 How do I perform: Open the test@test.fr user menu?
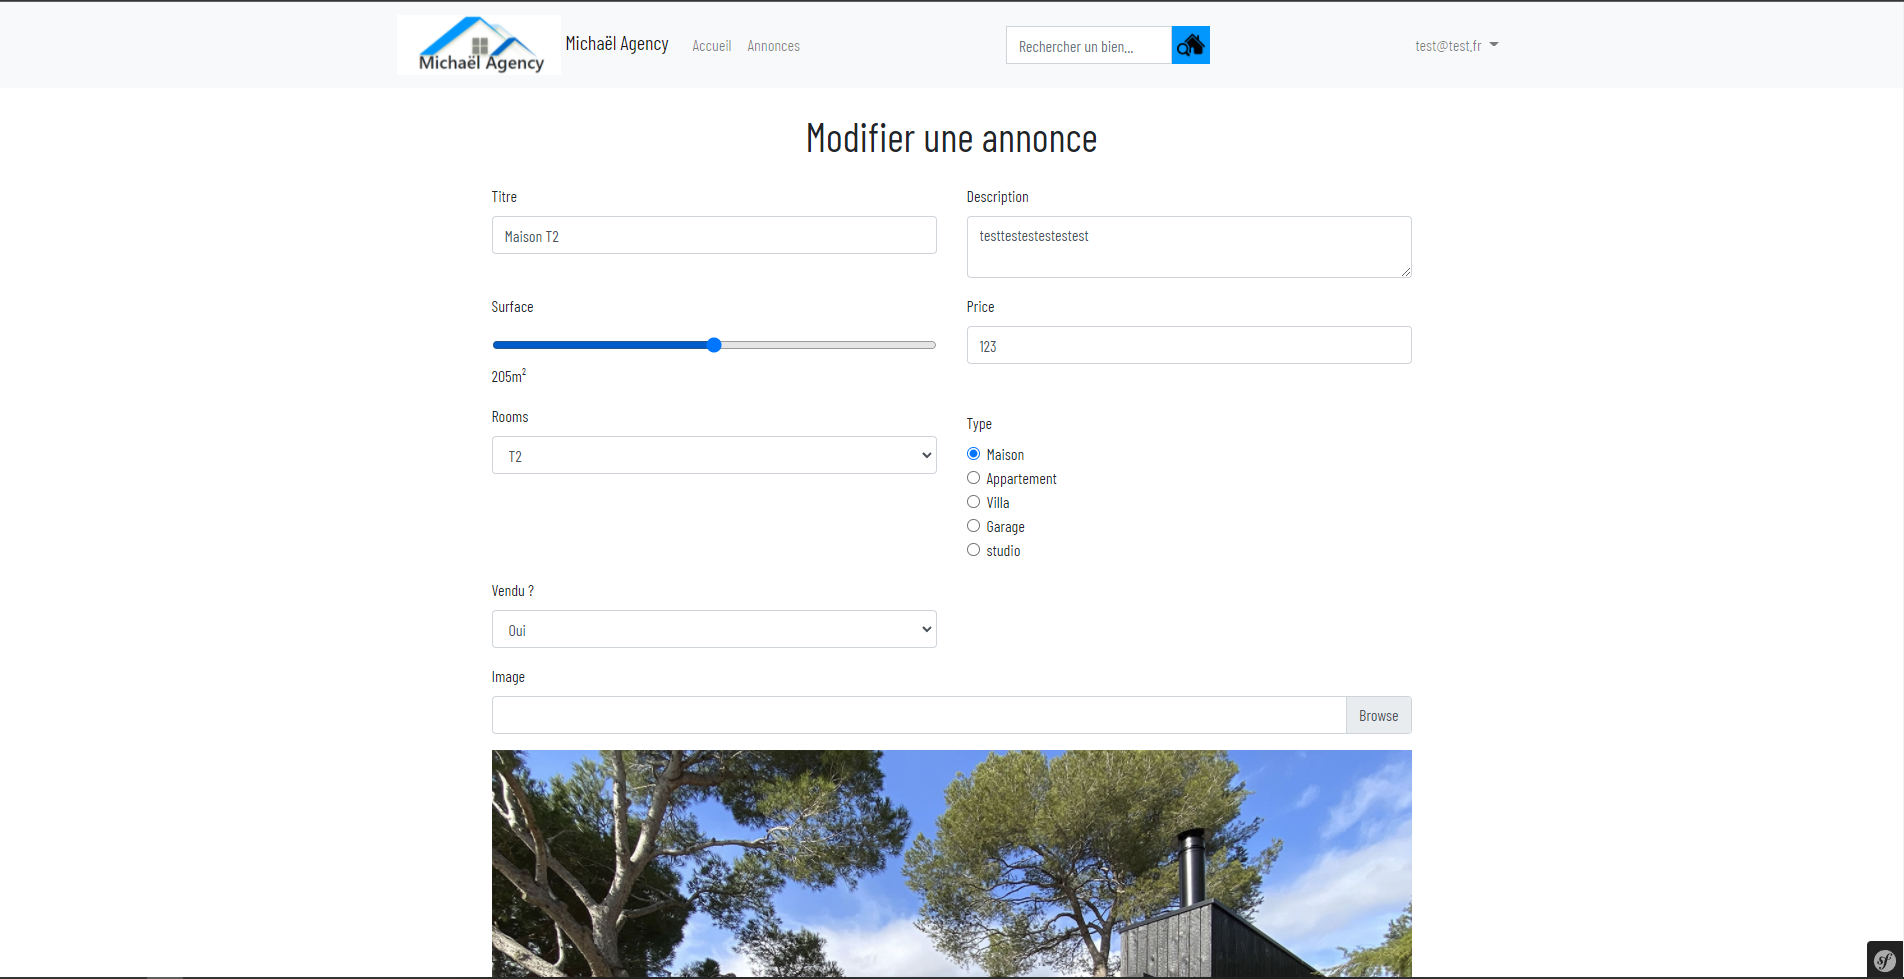[1455, 46]
